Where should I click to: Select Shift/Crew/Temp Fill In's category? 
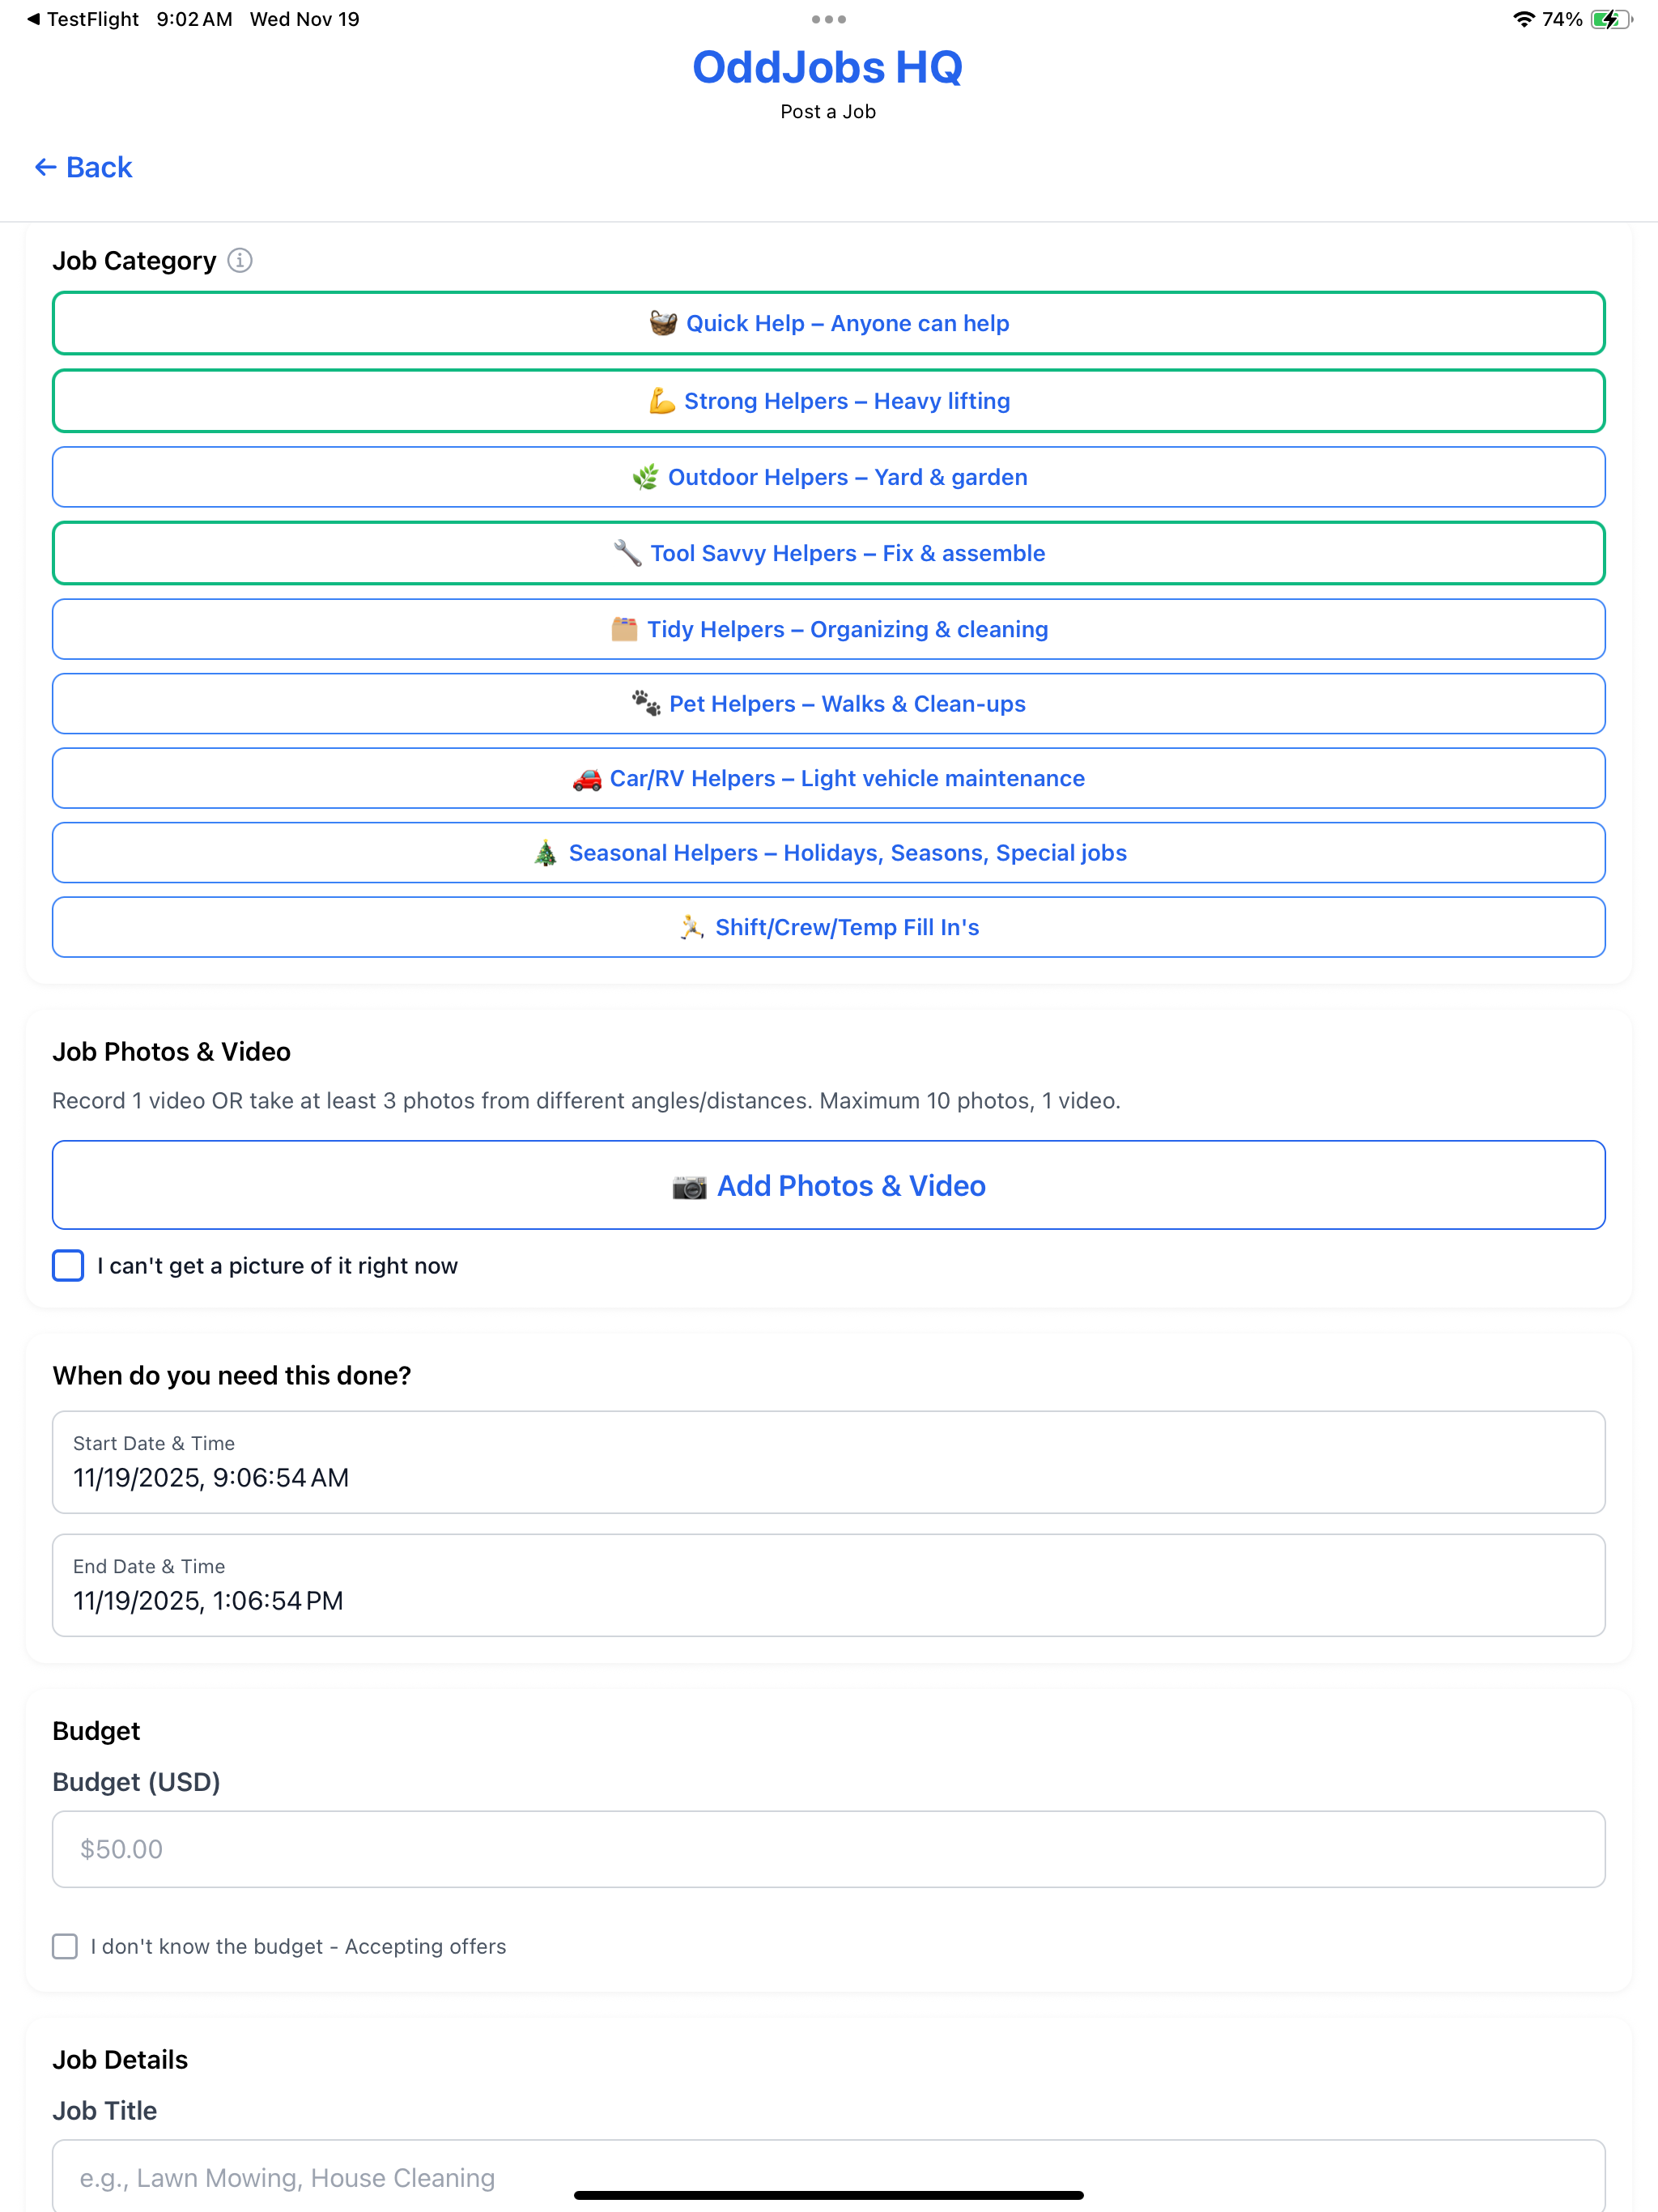click(x=828, y=927)
